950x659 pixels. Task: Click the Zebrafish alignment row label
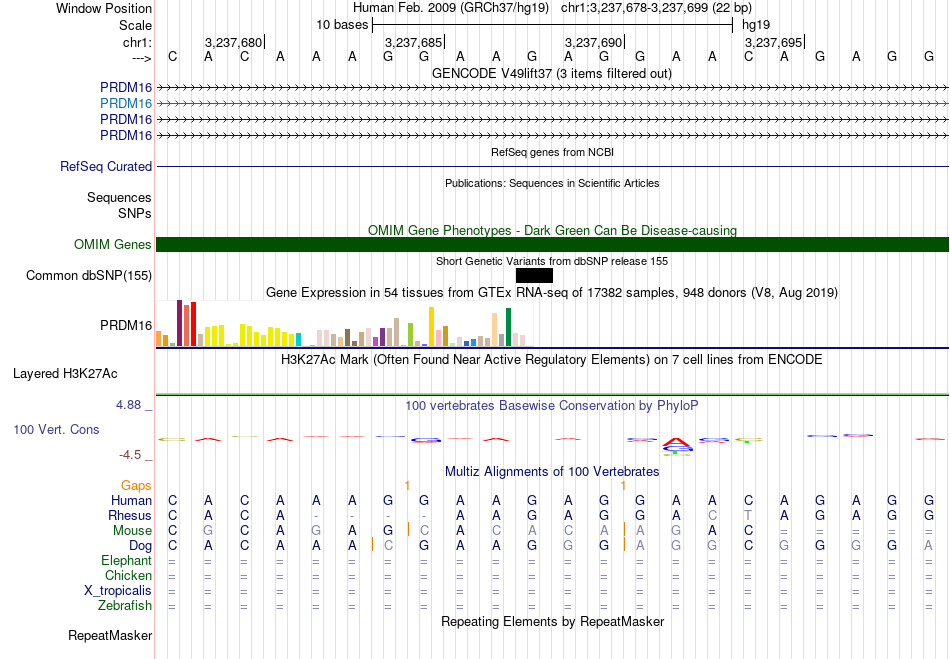pyautogui.click(x=125, y=606)
